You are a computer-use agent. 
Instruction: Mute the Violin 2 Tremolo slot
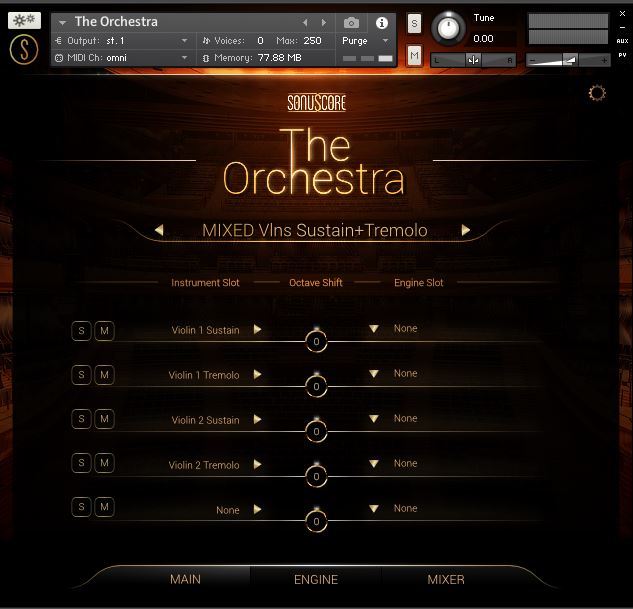(104, 463)
